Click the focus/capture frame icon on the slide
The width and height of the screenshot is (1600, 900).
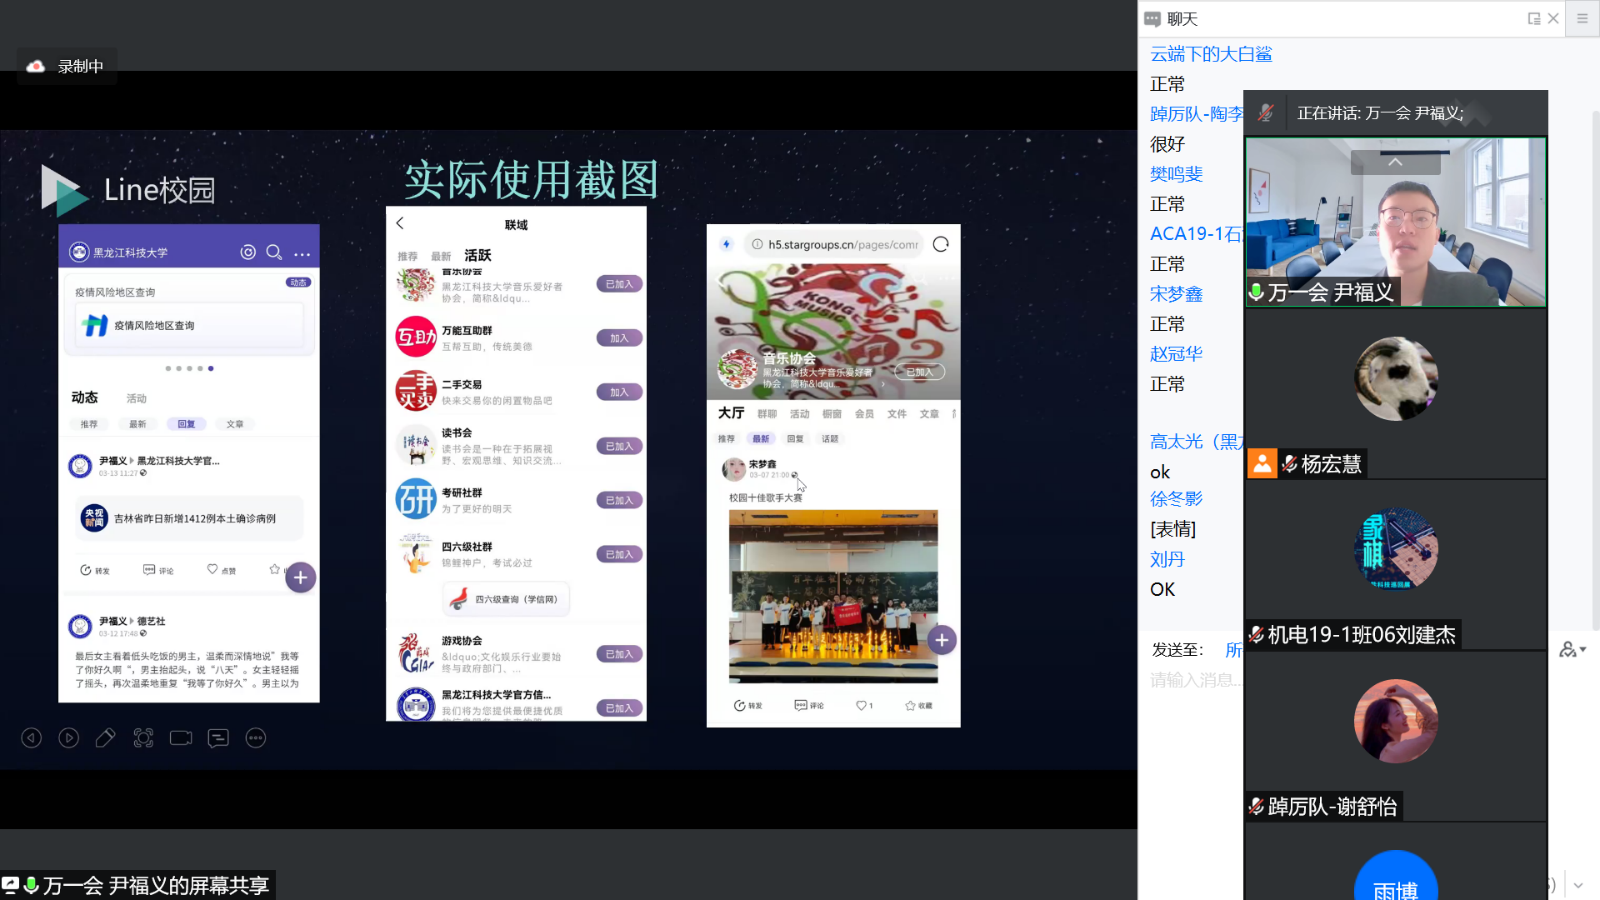tap(143, 738)
